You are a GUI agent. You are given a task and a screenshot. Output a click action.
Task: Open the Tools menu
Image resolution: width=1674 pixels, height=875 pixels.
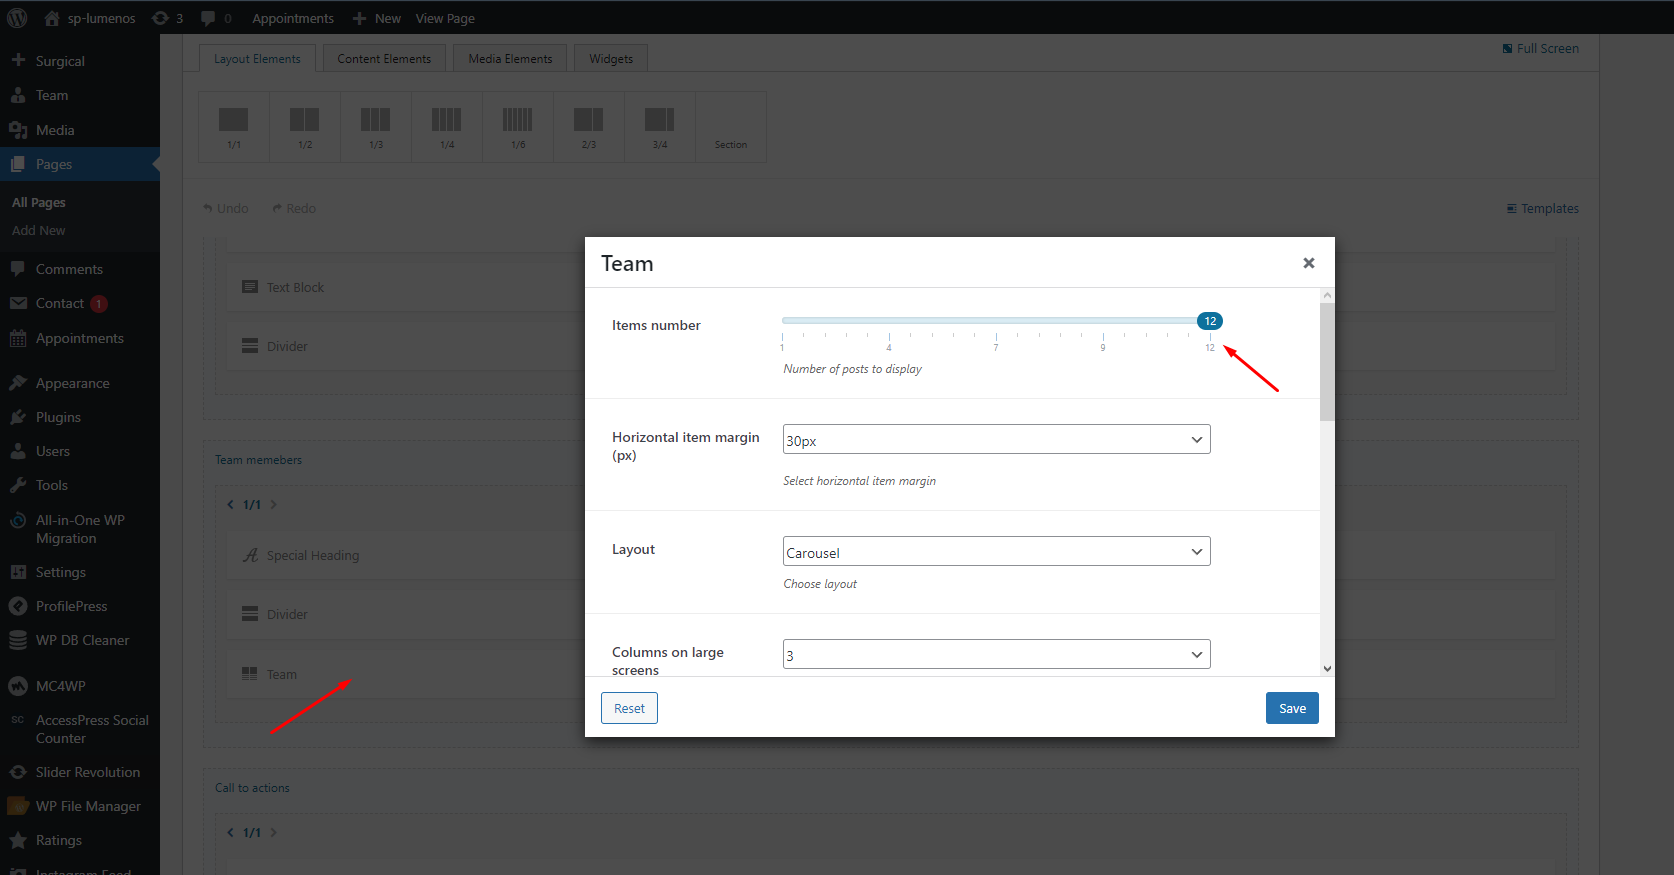tap(80, 485)
